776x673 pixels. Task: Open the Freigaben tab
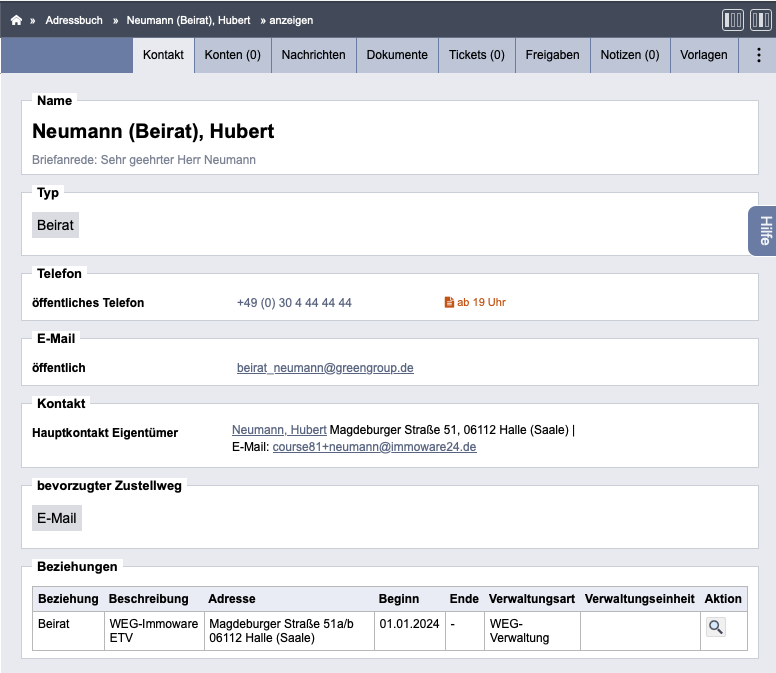pos(552,55)
